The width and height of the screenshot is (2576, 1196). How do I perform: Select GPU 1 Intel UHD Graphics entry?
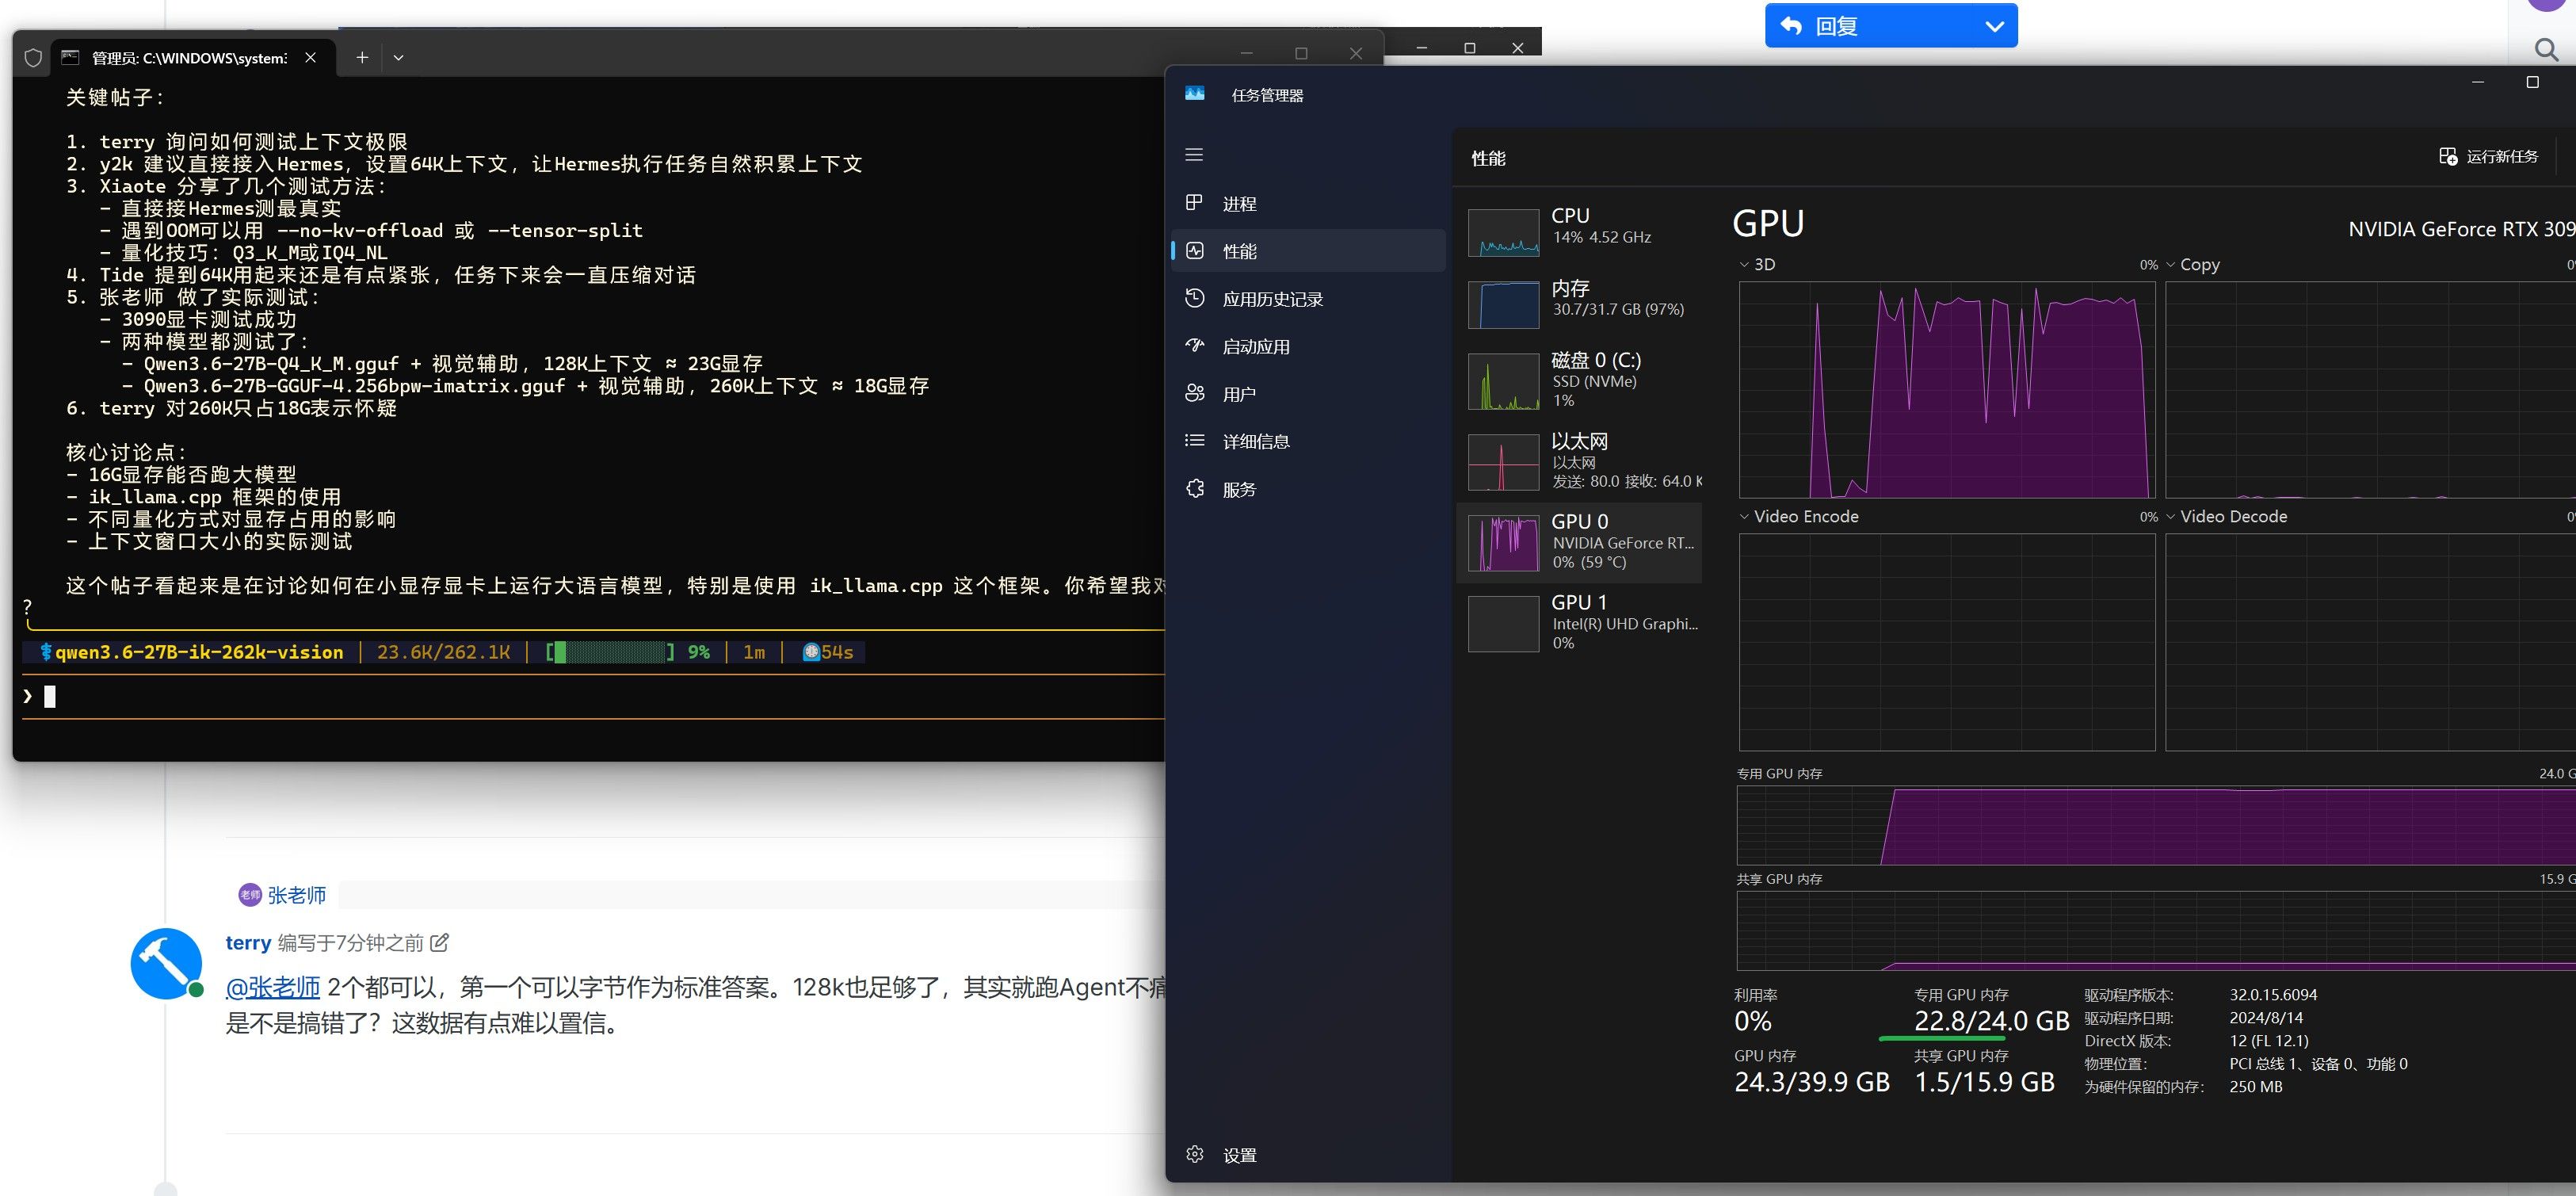click(x=1580, y=623)
